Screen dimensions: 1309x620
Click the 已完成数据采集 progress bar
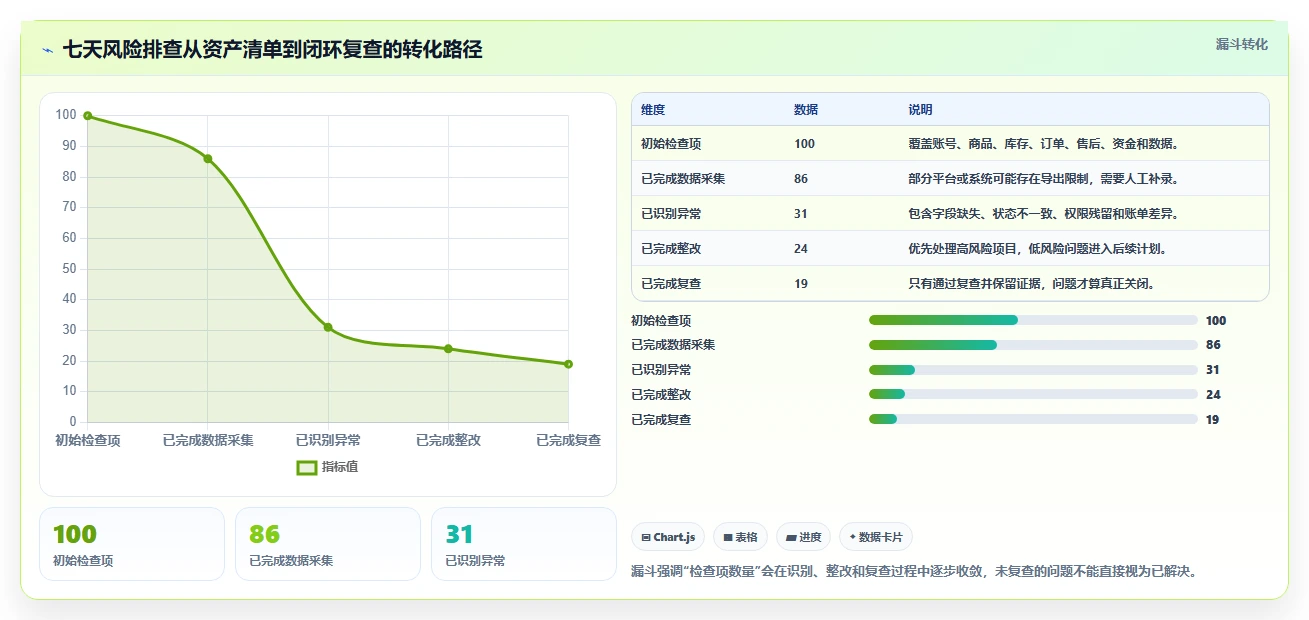1033,345
